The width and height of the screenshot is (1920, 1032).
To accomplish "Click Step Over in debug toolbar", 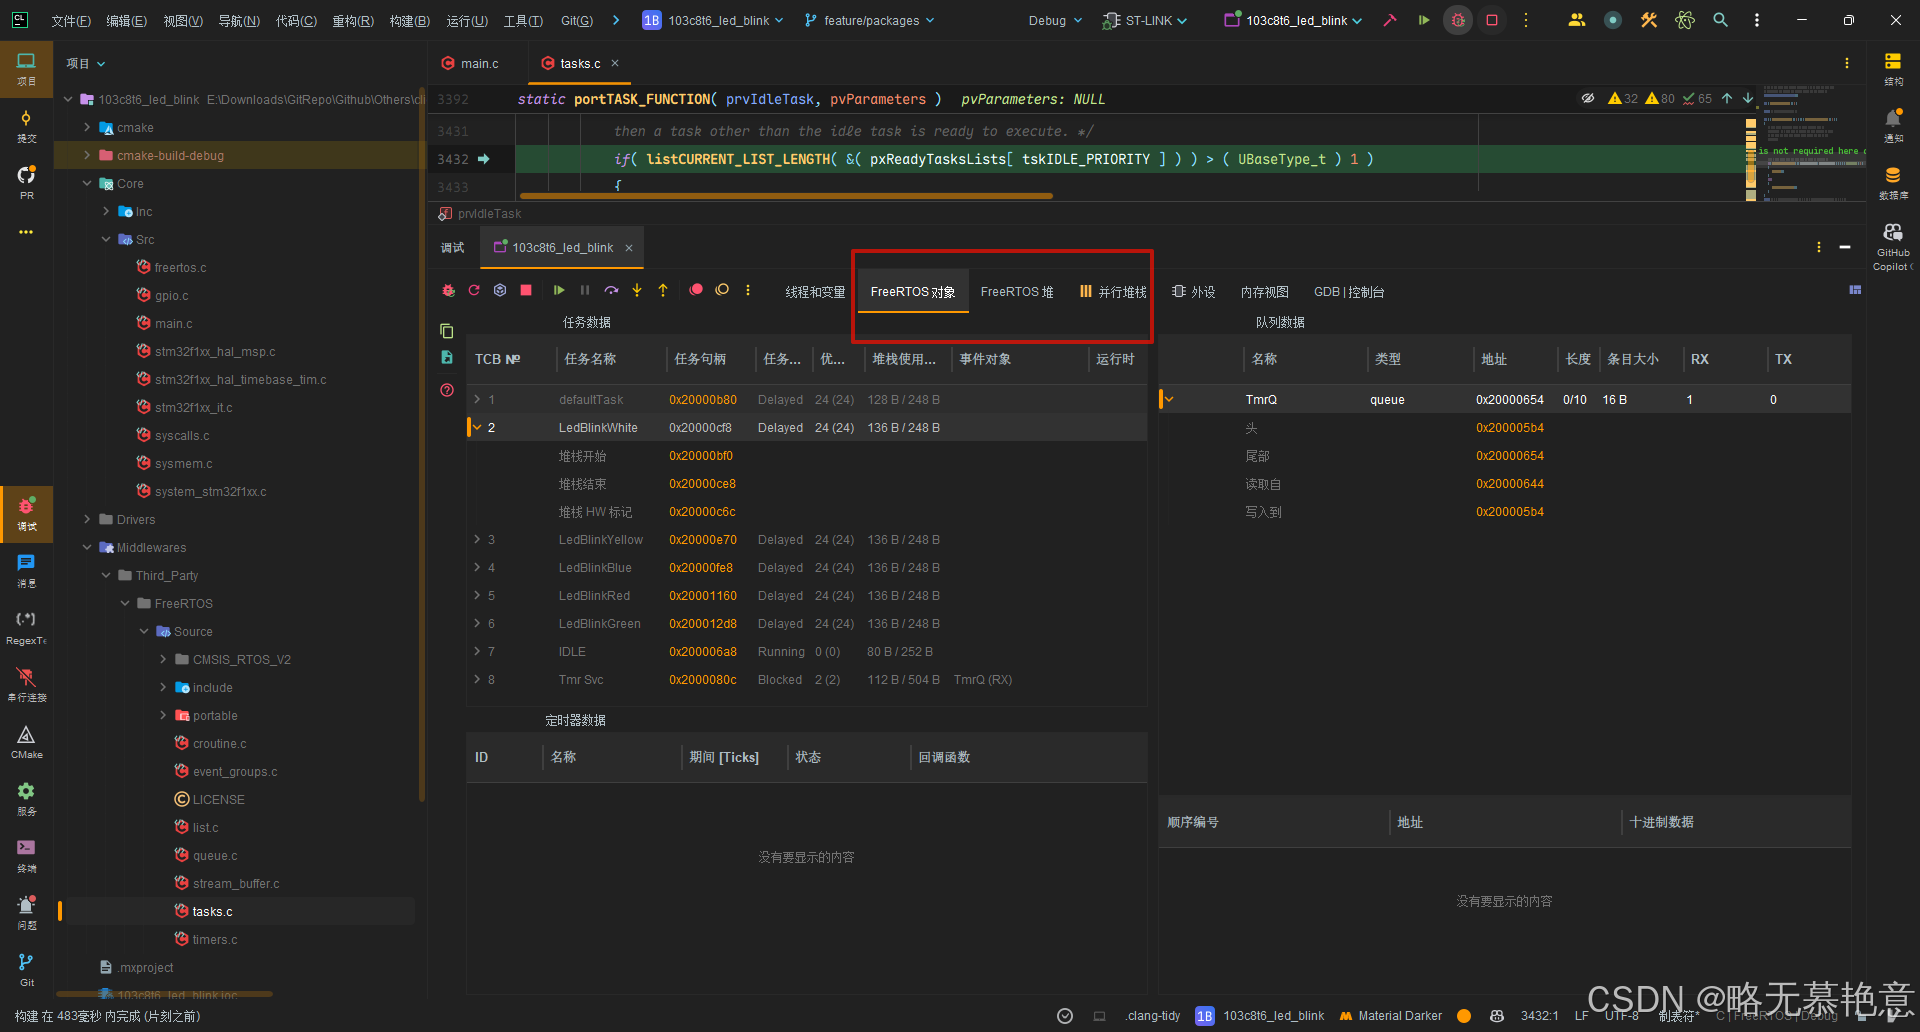I will [x=611, y=290].
